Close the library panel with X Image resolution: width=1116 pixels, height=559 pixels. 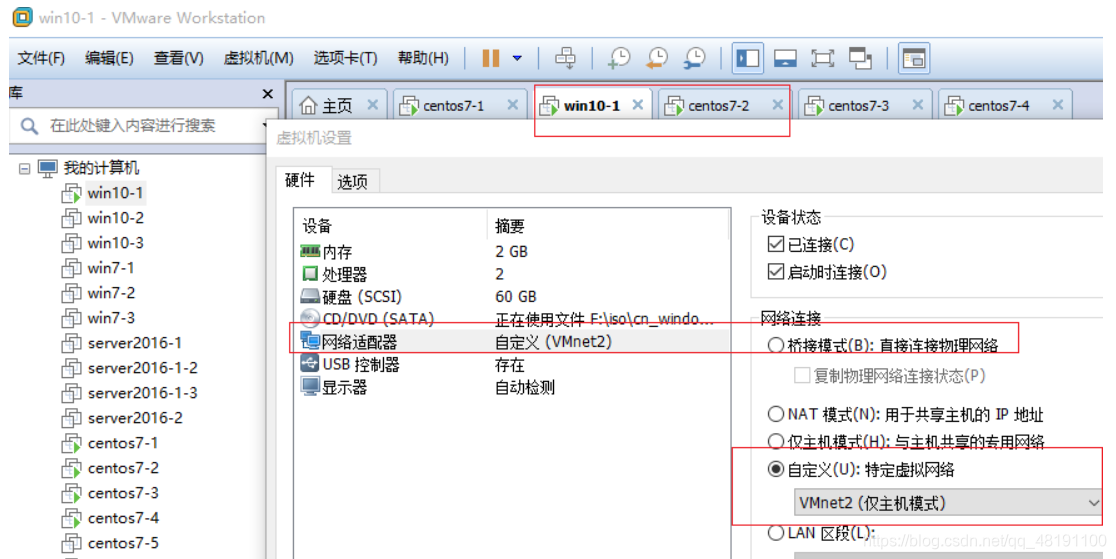(268, 94)
